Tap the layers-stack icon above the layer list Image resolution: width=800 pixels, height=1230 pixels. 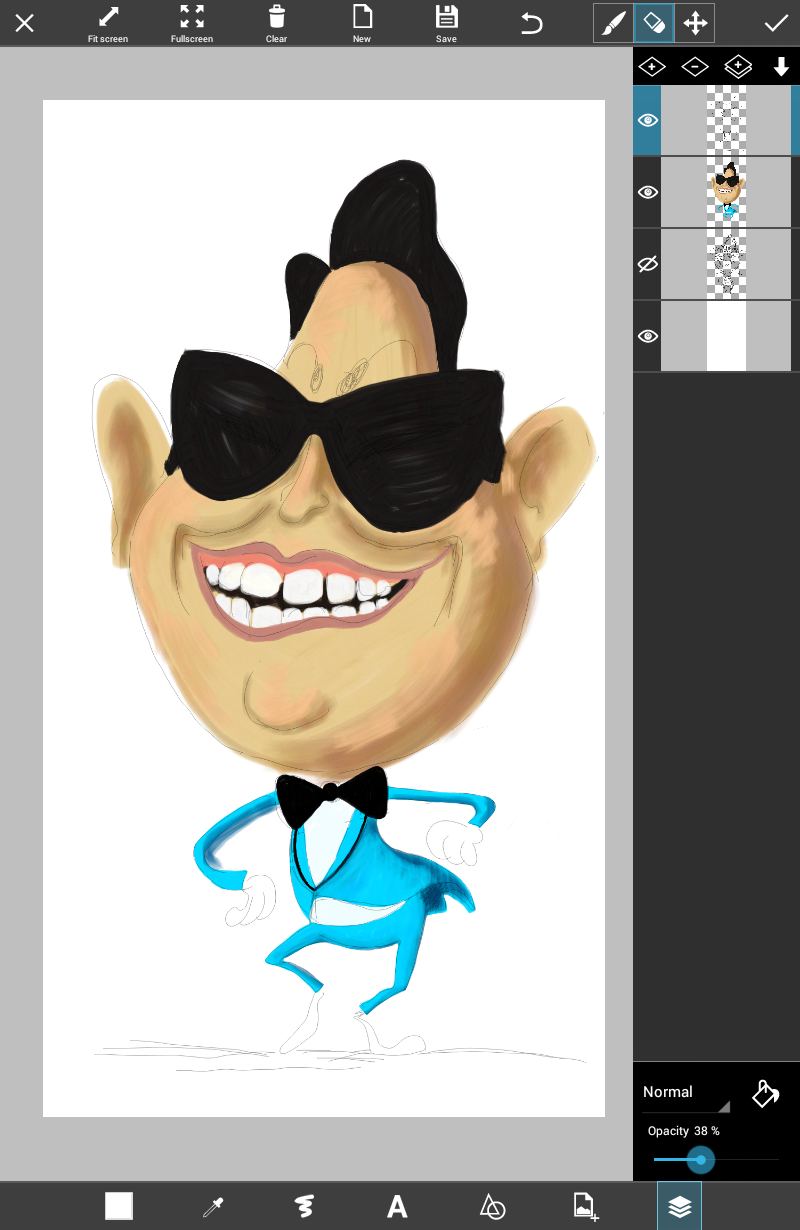pos(738,67)
